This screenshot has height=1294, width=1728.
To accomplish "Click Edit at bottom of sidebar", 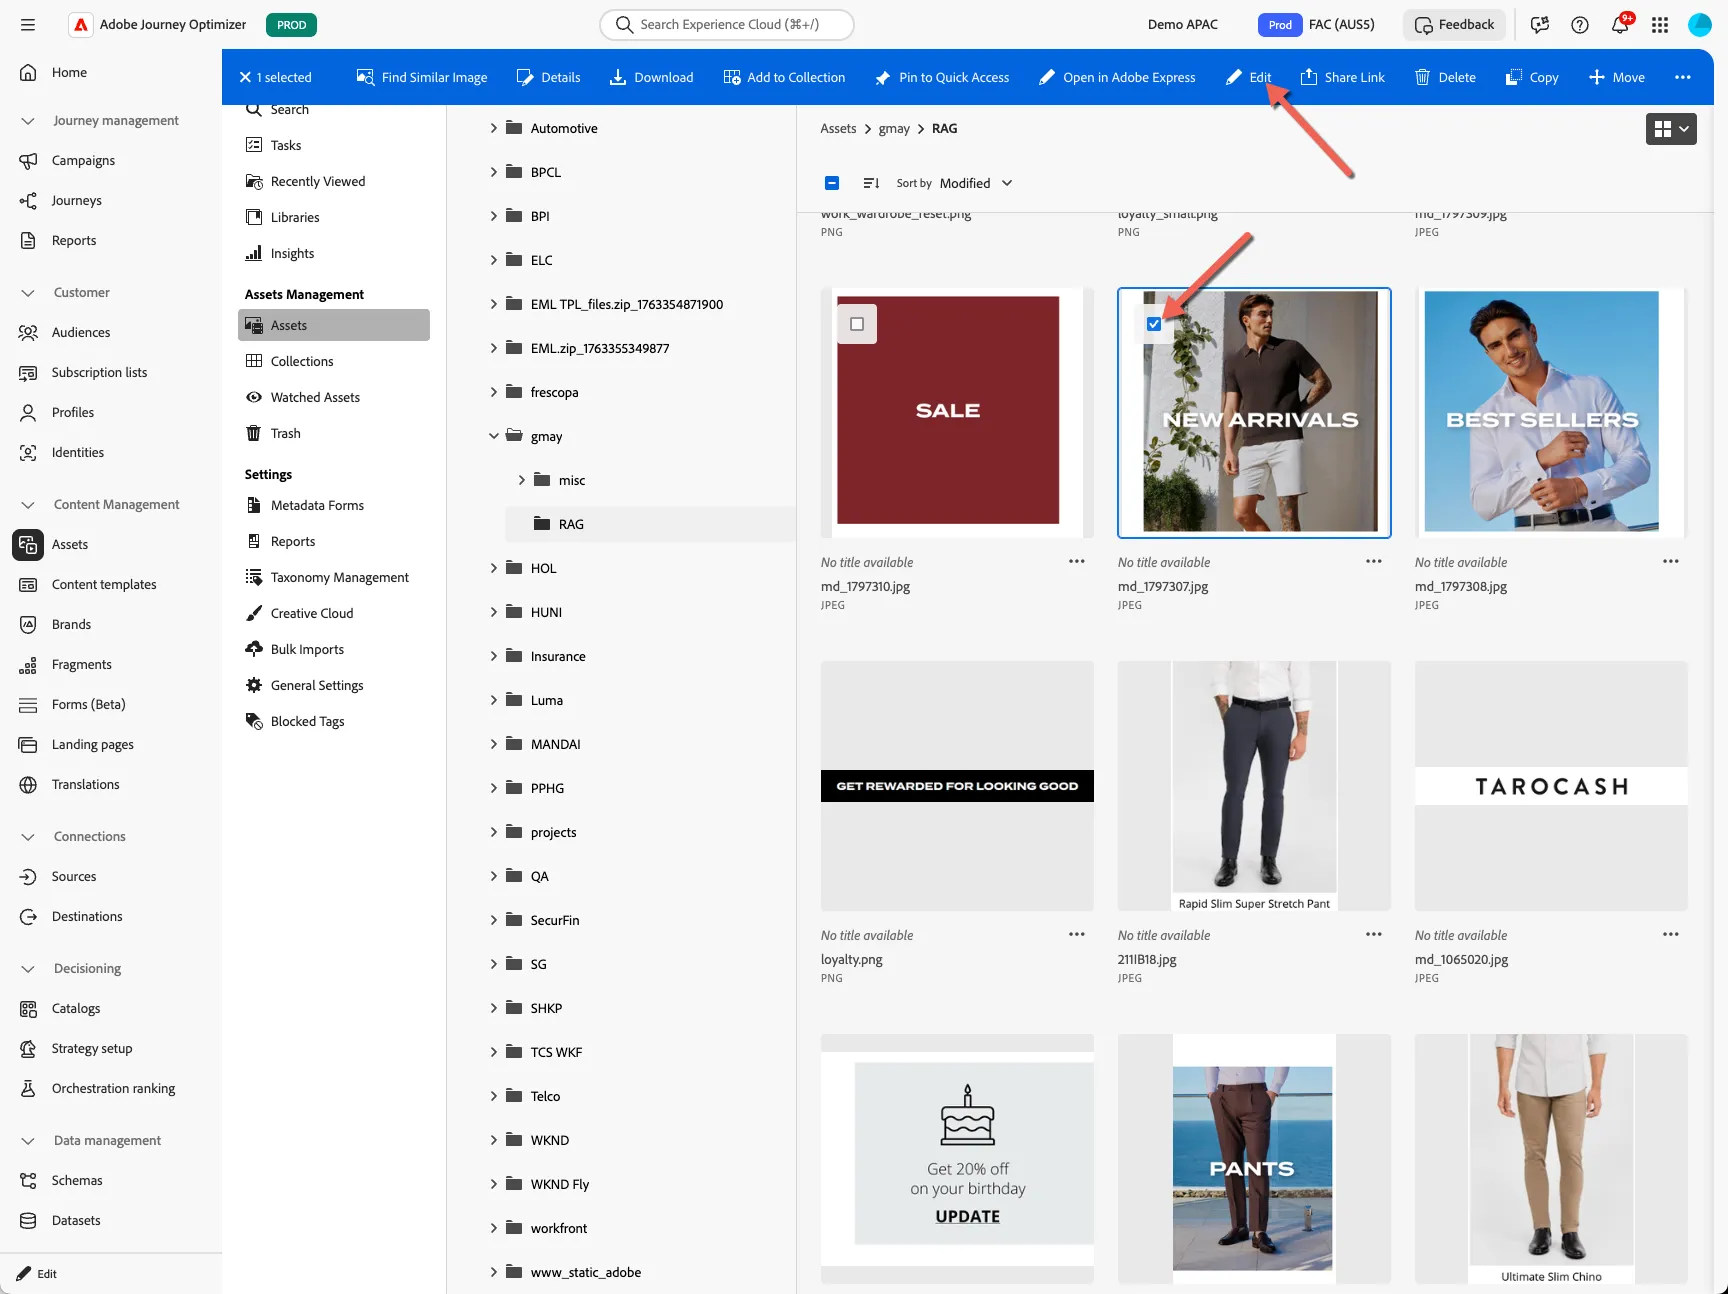I will 37,1274.
